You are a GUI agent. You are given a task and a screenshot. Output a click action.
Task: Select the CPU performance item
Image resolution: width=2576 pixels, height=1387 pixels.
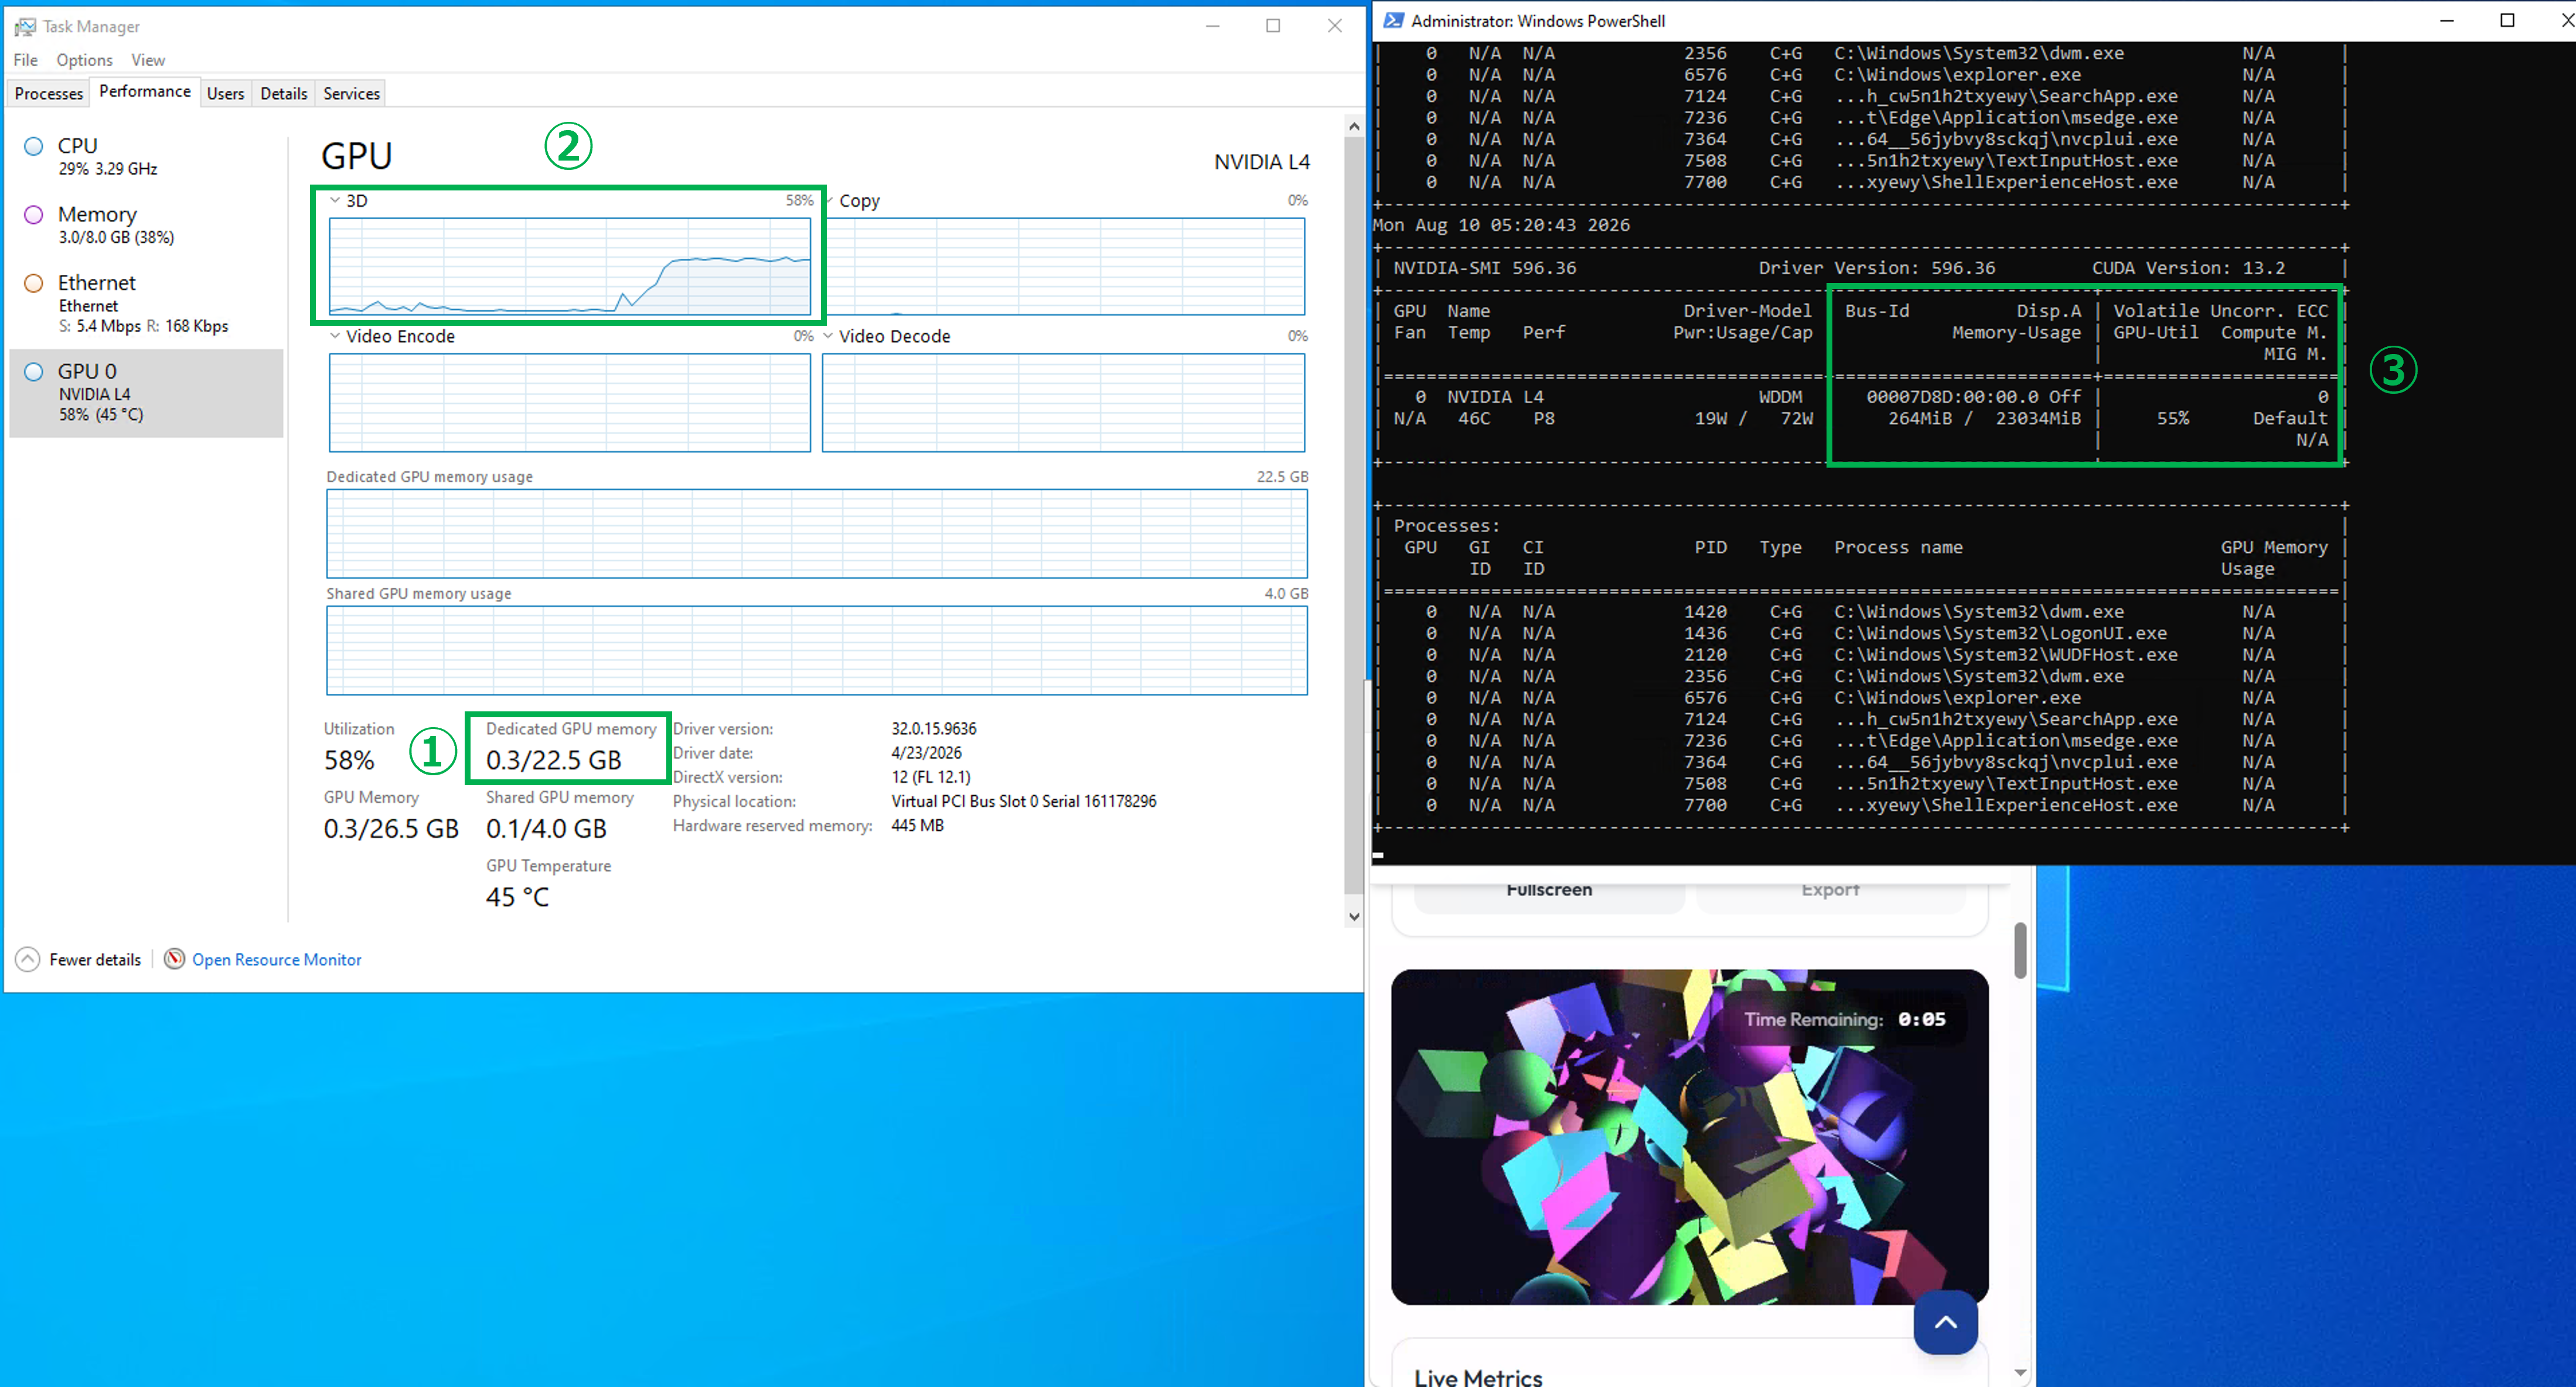(146, 157)
